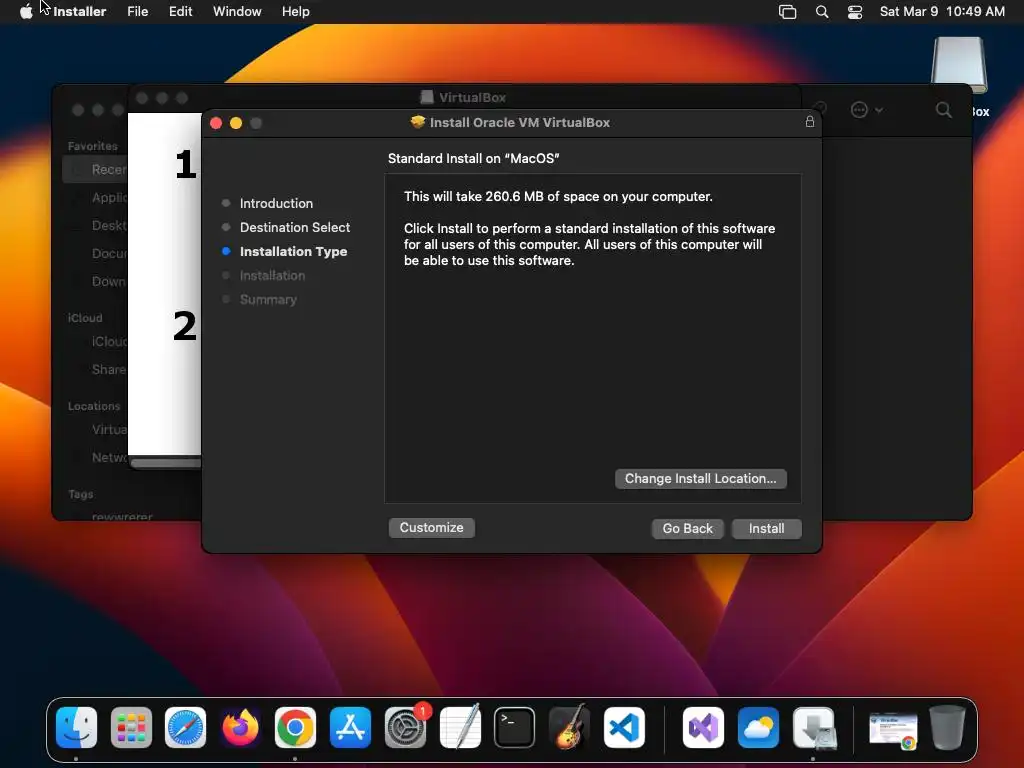Viewport: 1024px width, 768px height.
Task: Click the Installer app icon in Dock
Action: tap(814, 728)
